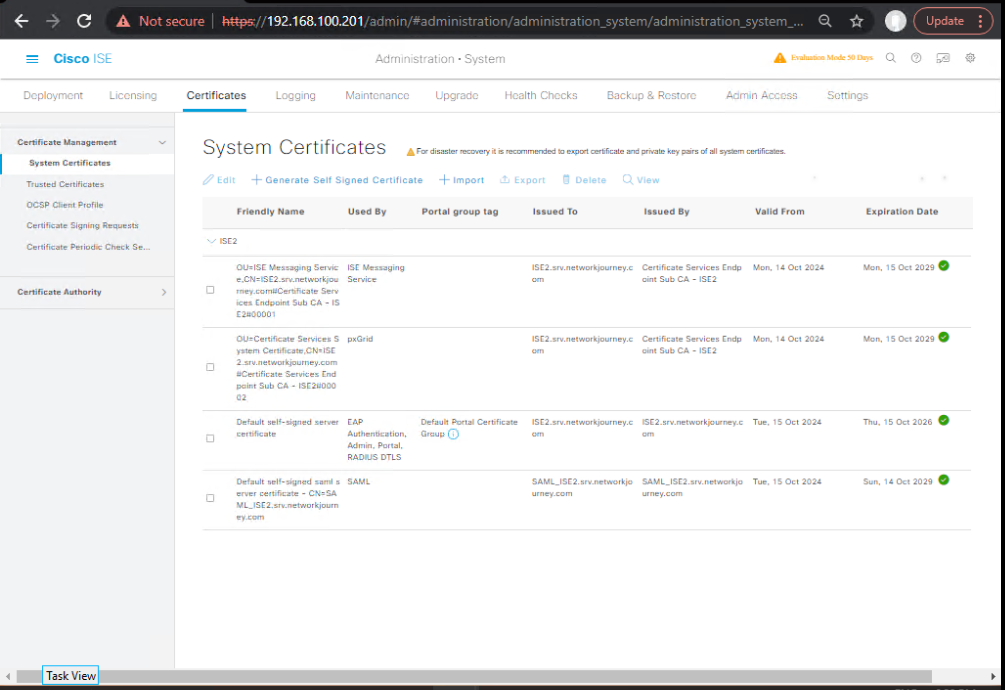Screen dimensions: 1005x690
Task: Open Trusted Certificates in sidebar
Action: 65,185
